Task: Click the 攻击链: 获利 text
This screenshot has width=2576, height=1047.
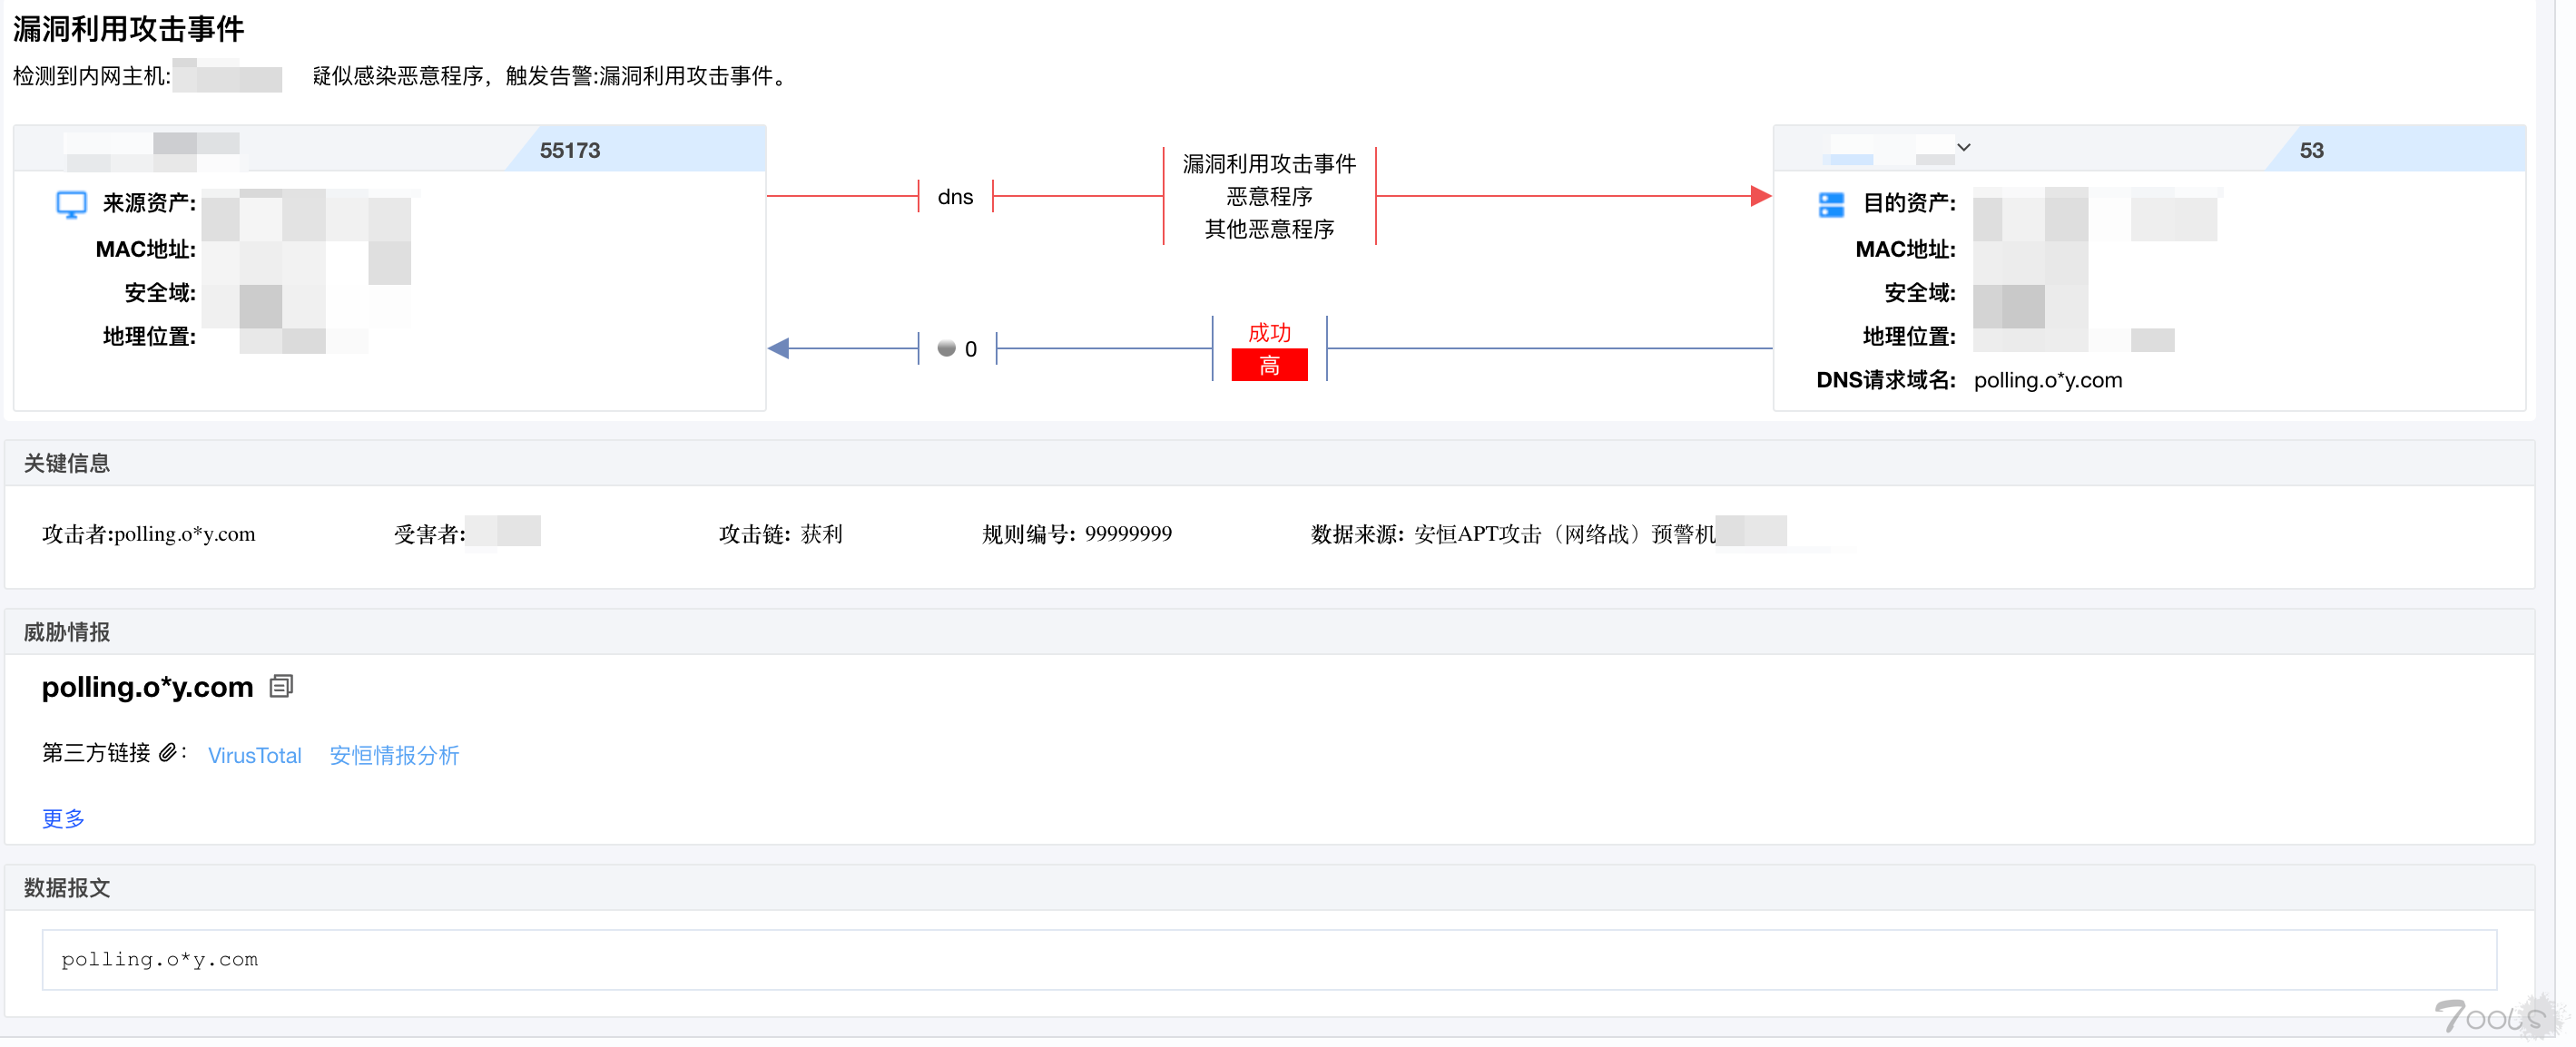Action: pyautogui.click(x=780, y=534)
